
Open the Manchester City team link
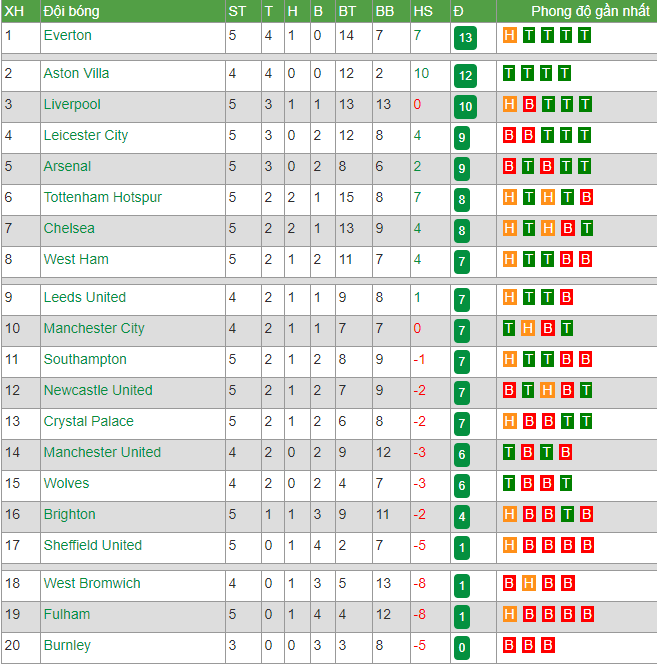click(x=94, y=328)
